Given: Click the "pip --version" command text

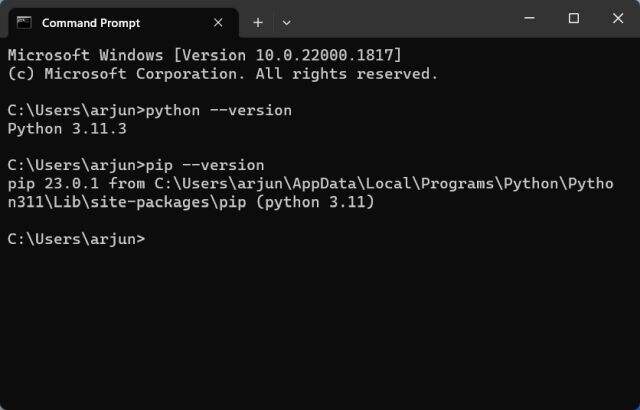Looking at the screenshot, I should tap(204, 165).
